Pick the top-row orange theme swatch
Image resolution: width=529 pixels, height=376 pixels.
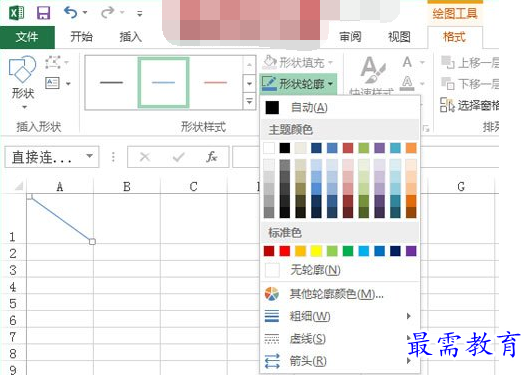point(411,148)
